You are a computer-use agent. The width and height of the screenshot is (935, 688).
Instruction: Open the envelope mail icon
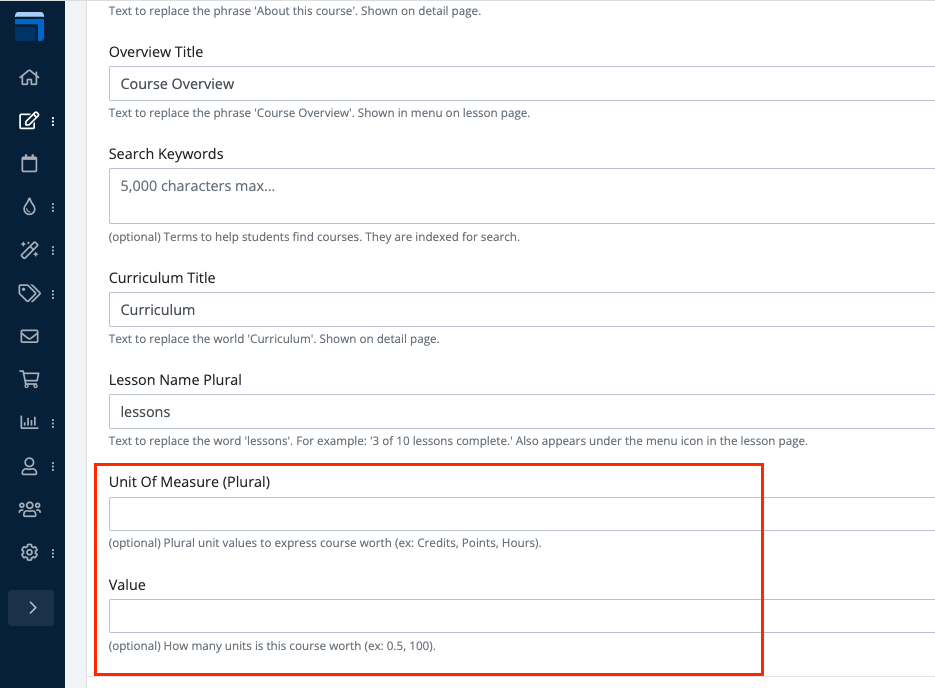coord(29,337)
